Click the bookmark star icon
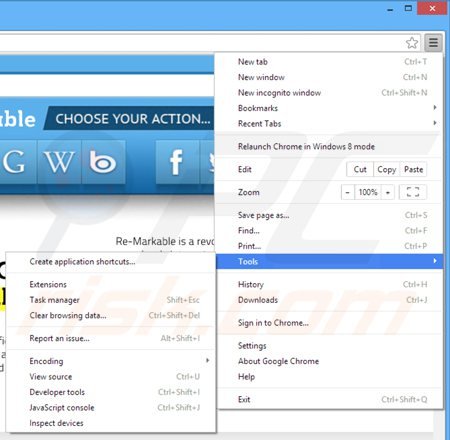450x440 pixels. point(412,43)
